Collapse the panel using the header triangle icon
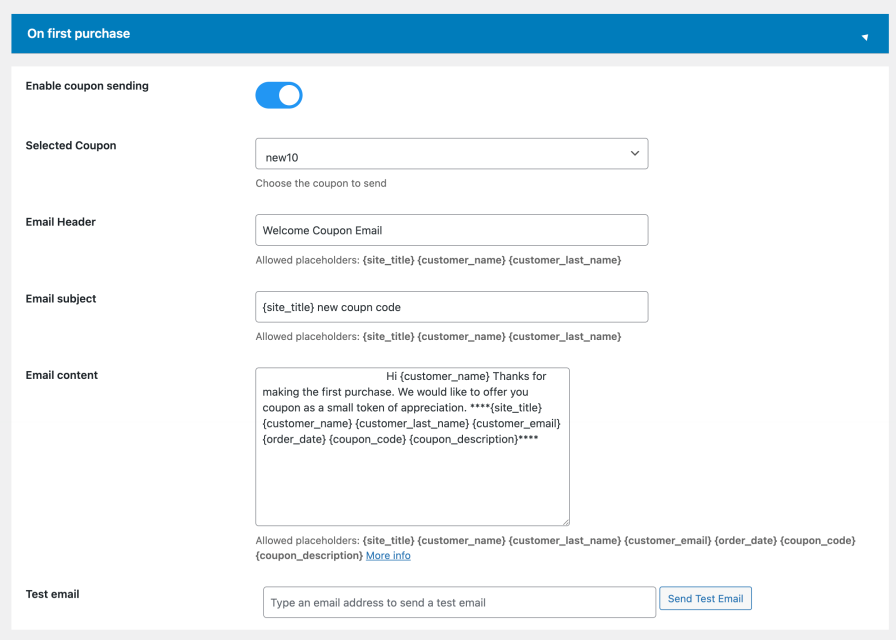The image size is (896, 640). pos(865,37)
